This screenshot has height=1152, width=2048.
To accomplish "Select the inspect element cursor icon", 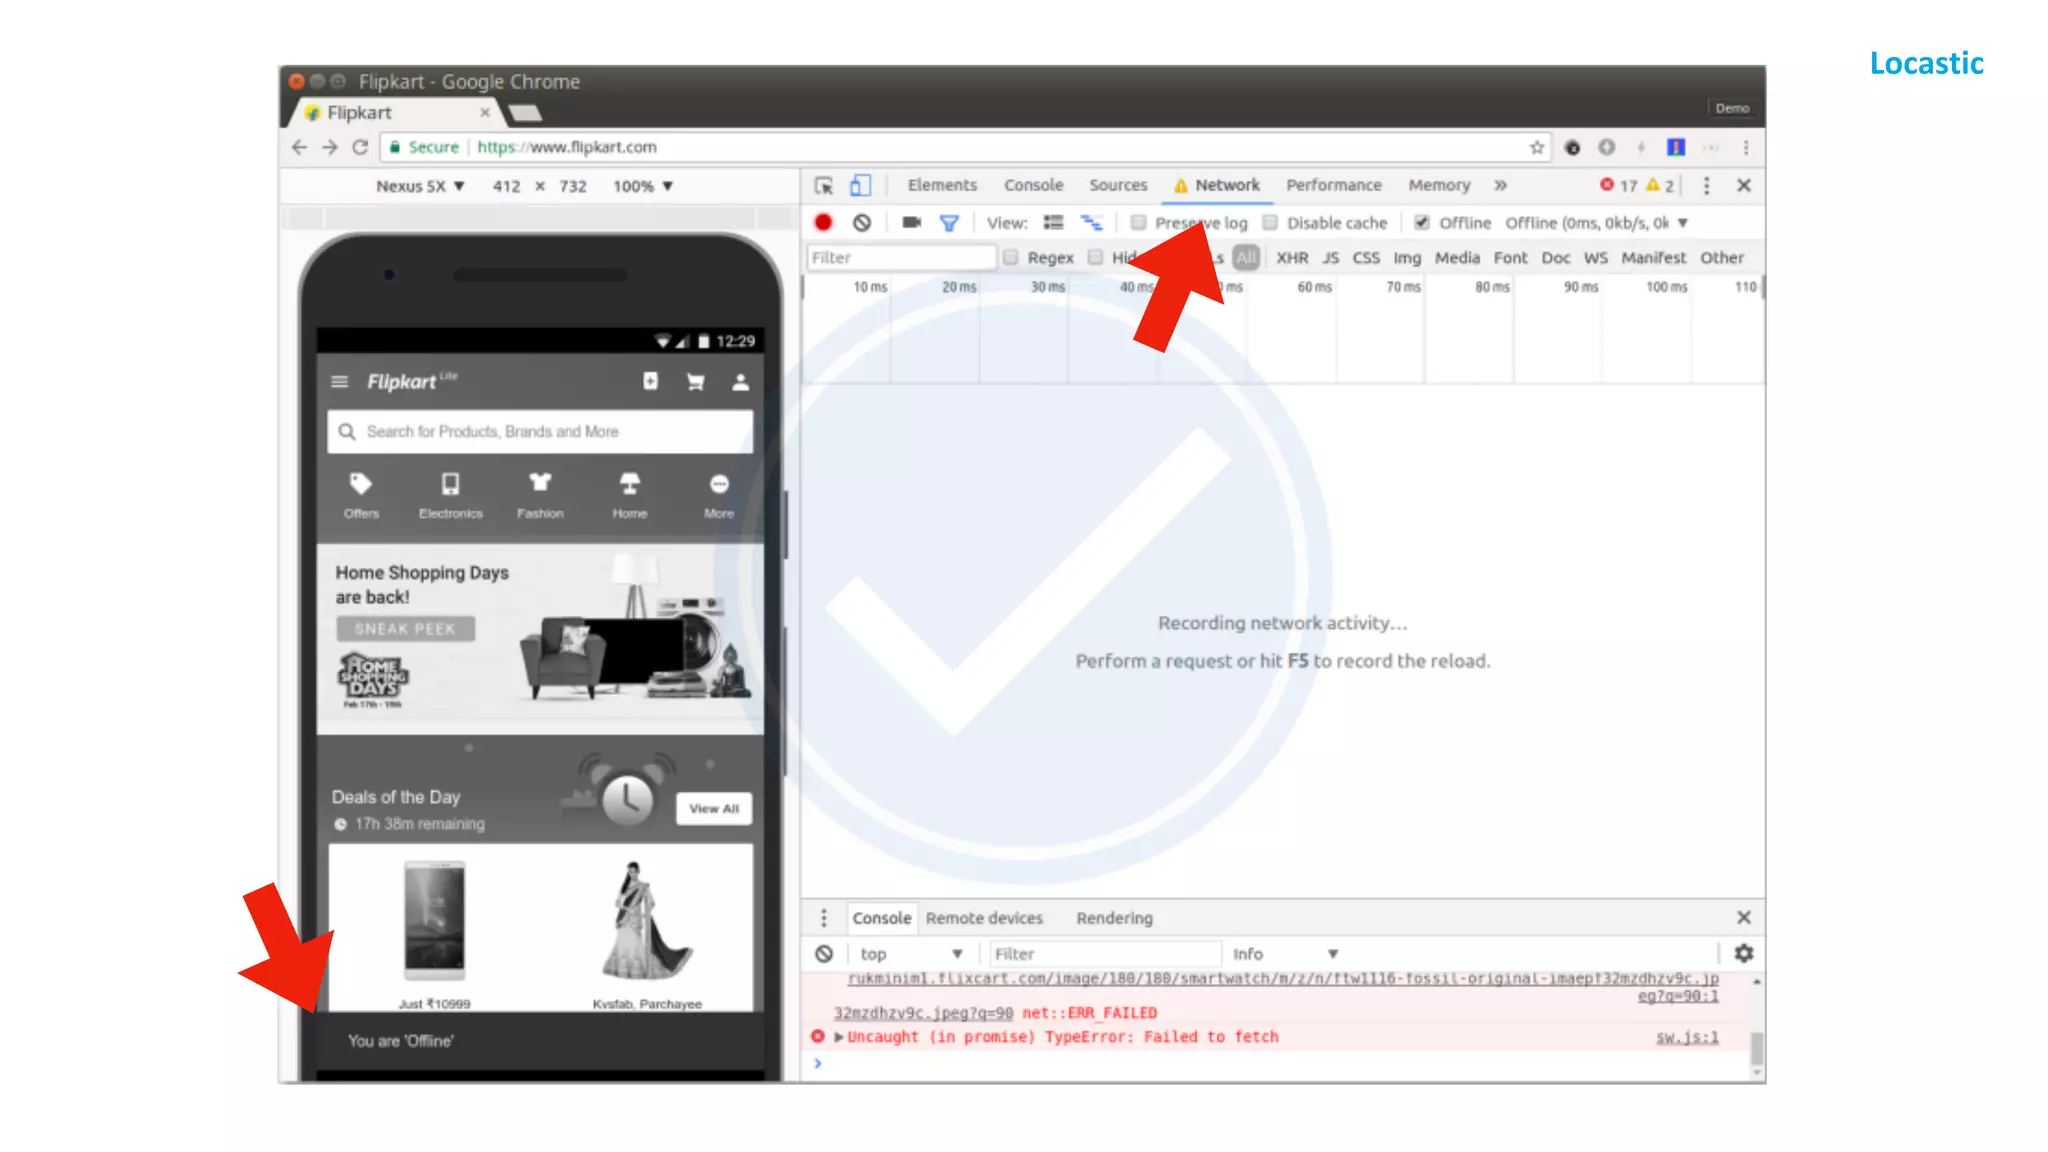I will (824, 186).
